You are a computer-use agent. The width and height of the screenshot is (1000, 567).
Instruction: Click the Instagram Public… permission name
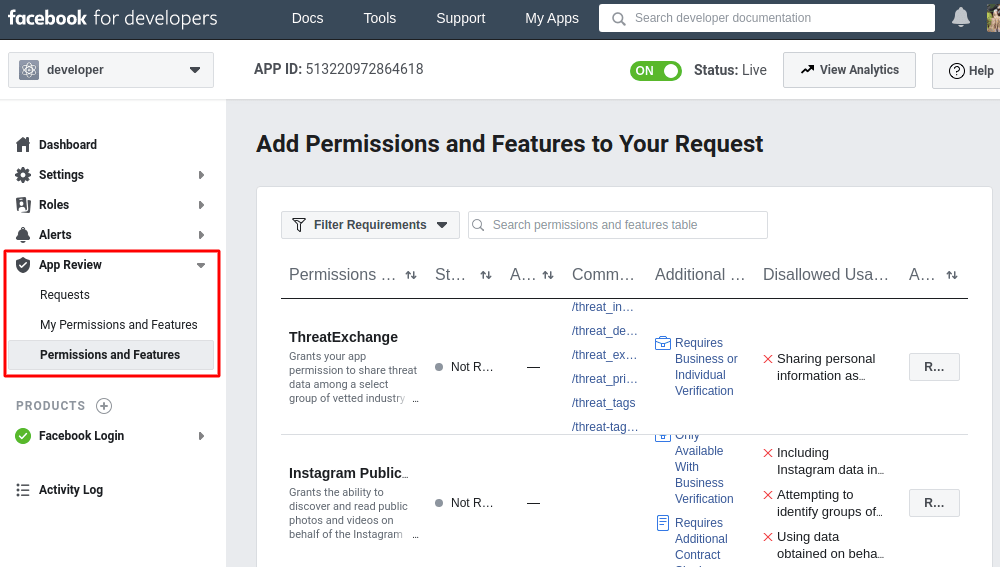(348, 473)
